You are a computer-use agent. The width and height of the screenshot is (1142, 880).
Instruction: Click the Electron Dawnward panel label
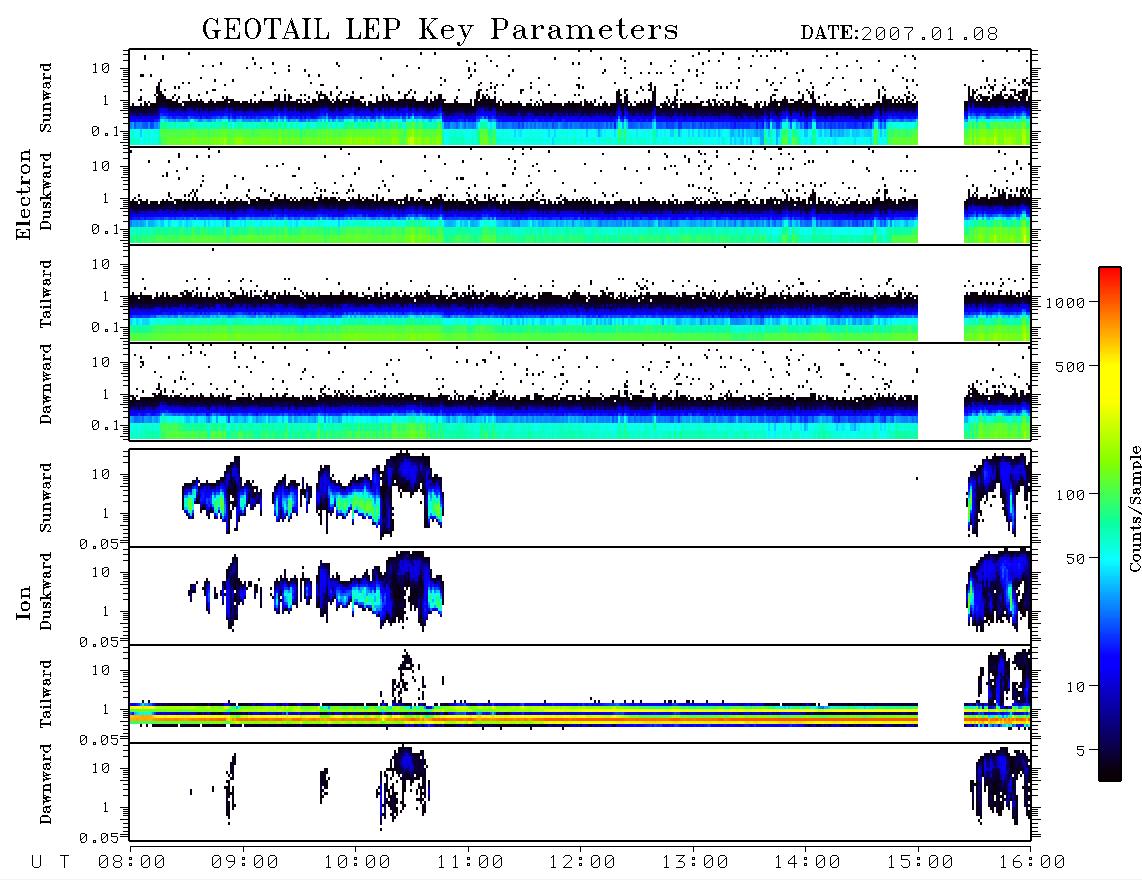(46, 384)
